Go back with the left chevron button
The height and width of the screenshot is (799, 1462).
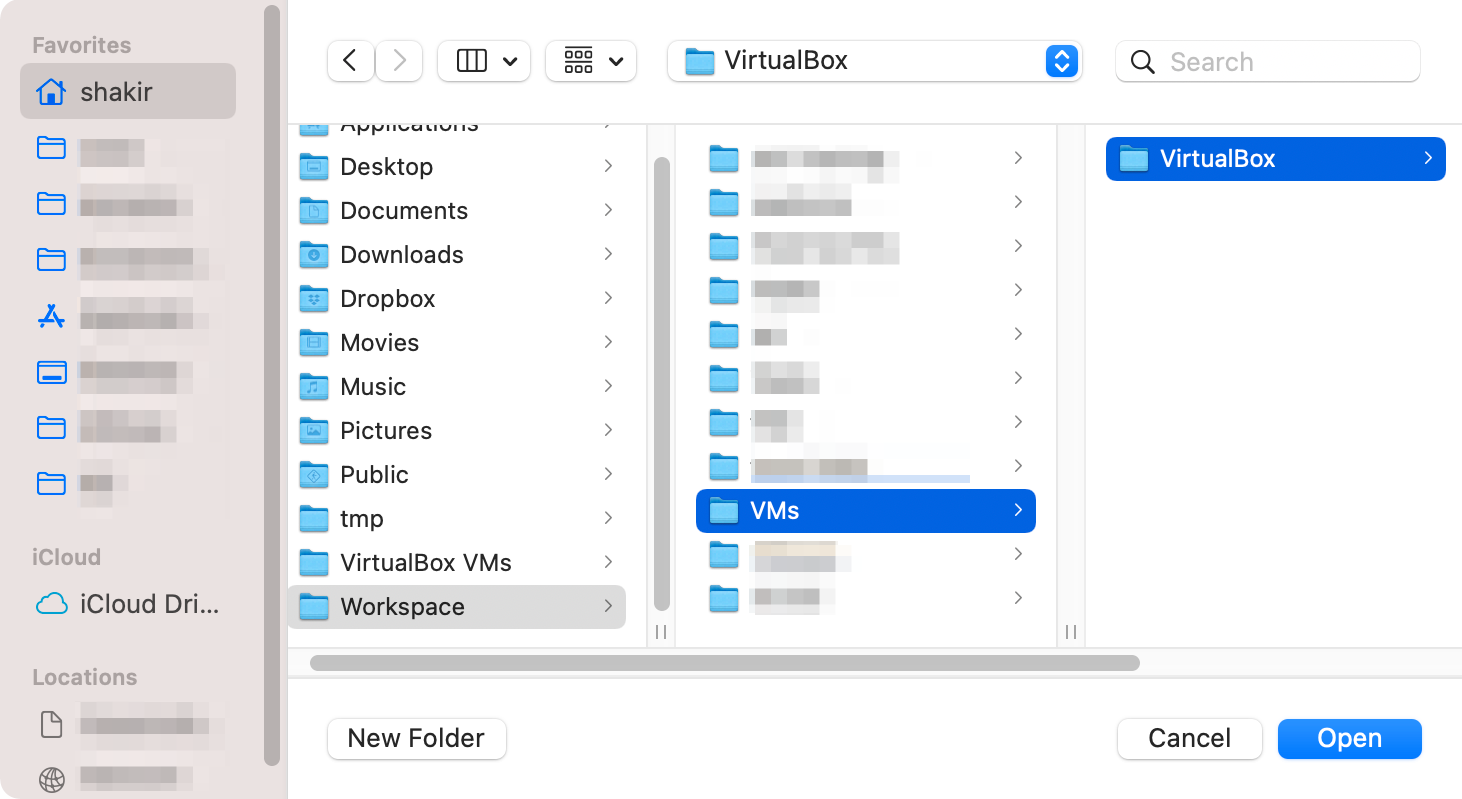[350, 61]
